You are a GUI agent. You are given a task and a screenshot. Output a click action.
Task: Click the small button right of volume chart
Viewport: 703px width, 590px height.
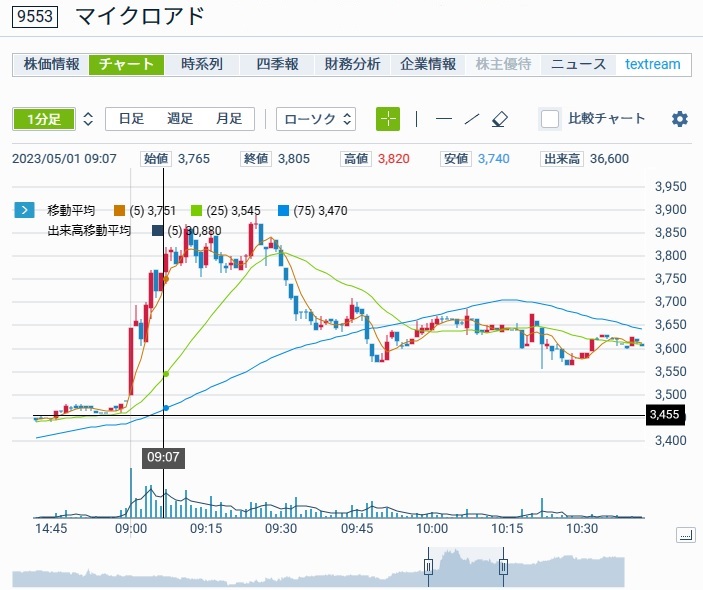[685, 535]
